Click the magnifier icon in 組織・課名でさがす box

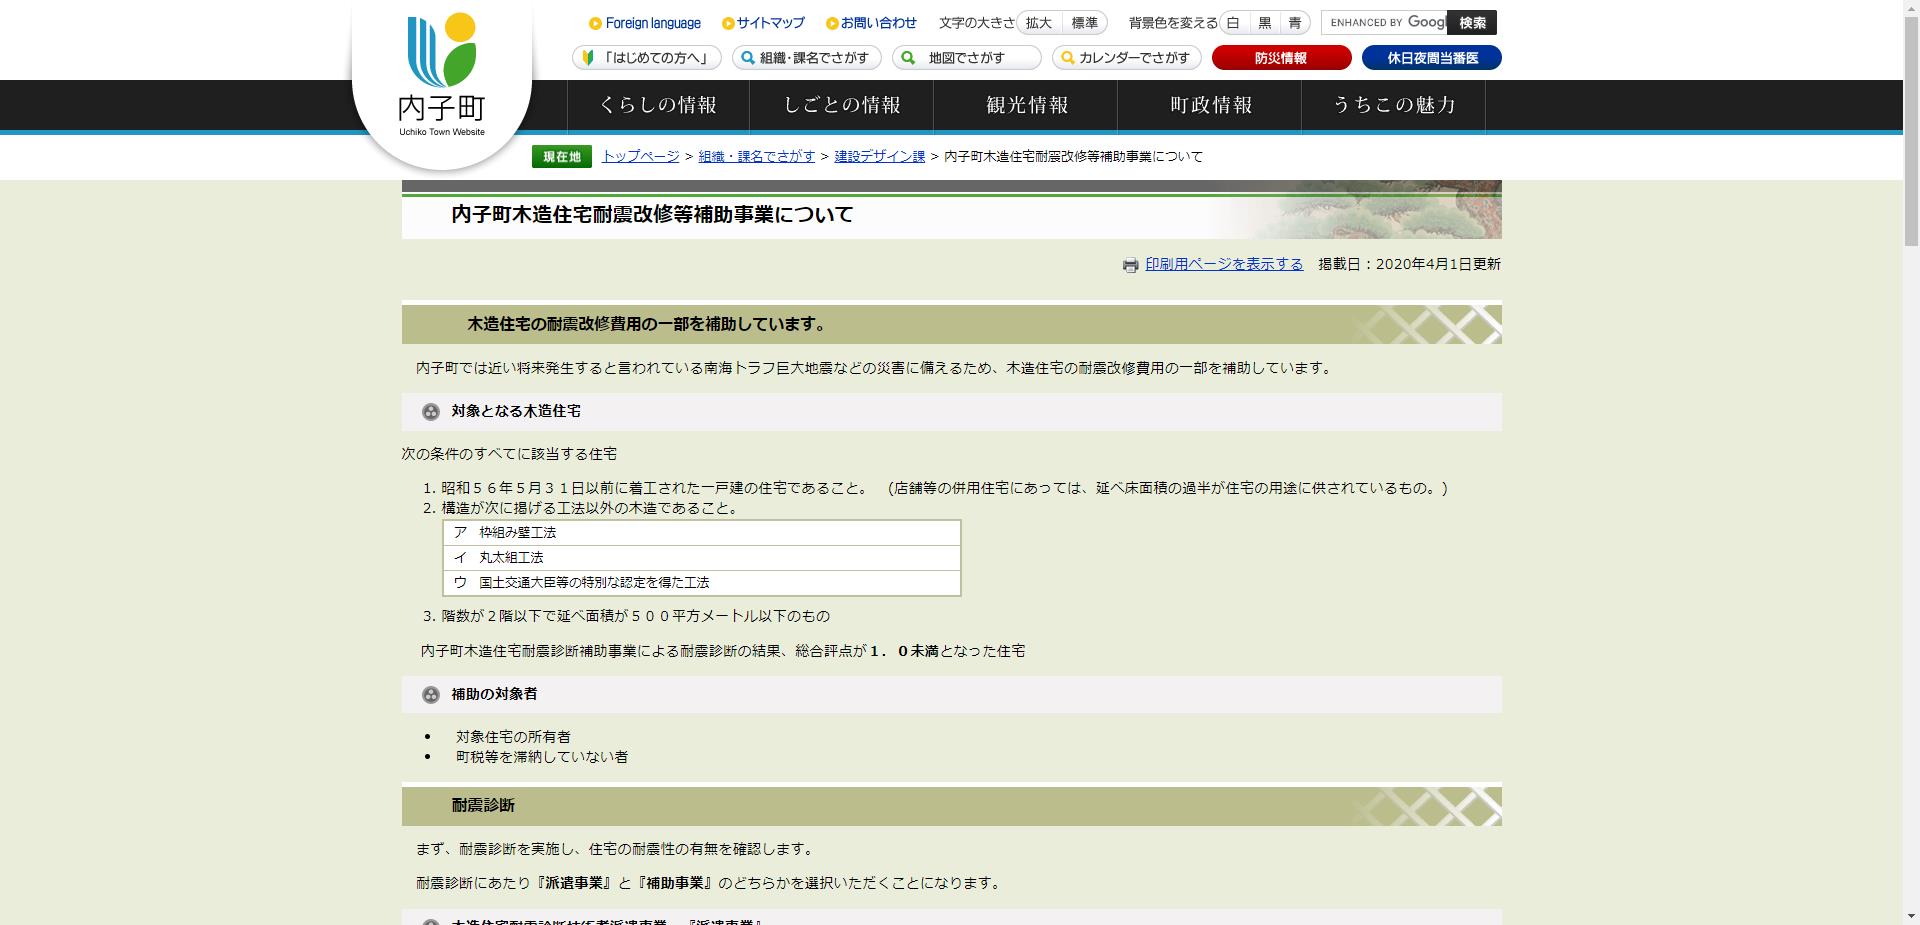point(746,58)
